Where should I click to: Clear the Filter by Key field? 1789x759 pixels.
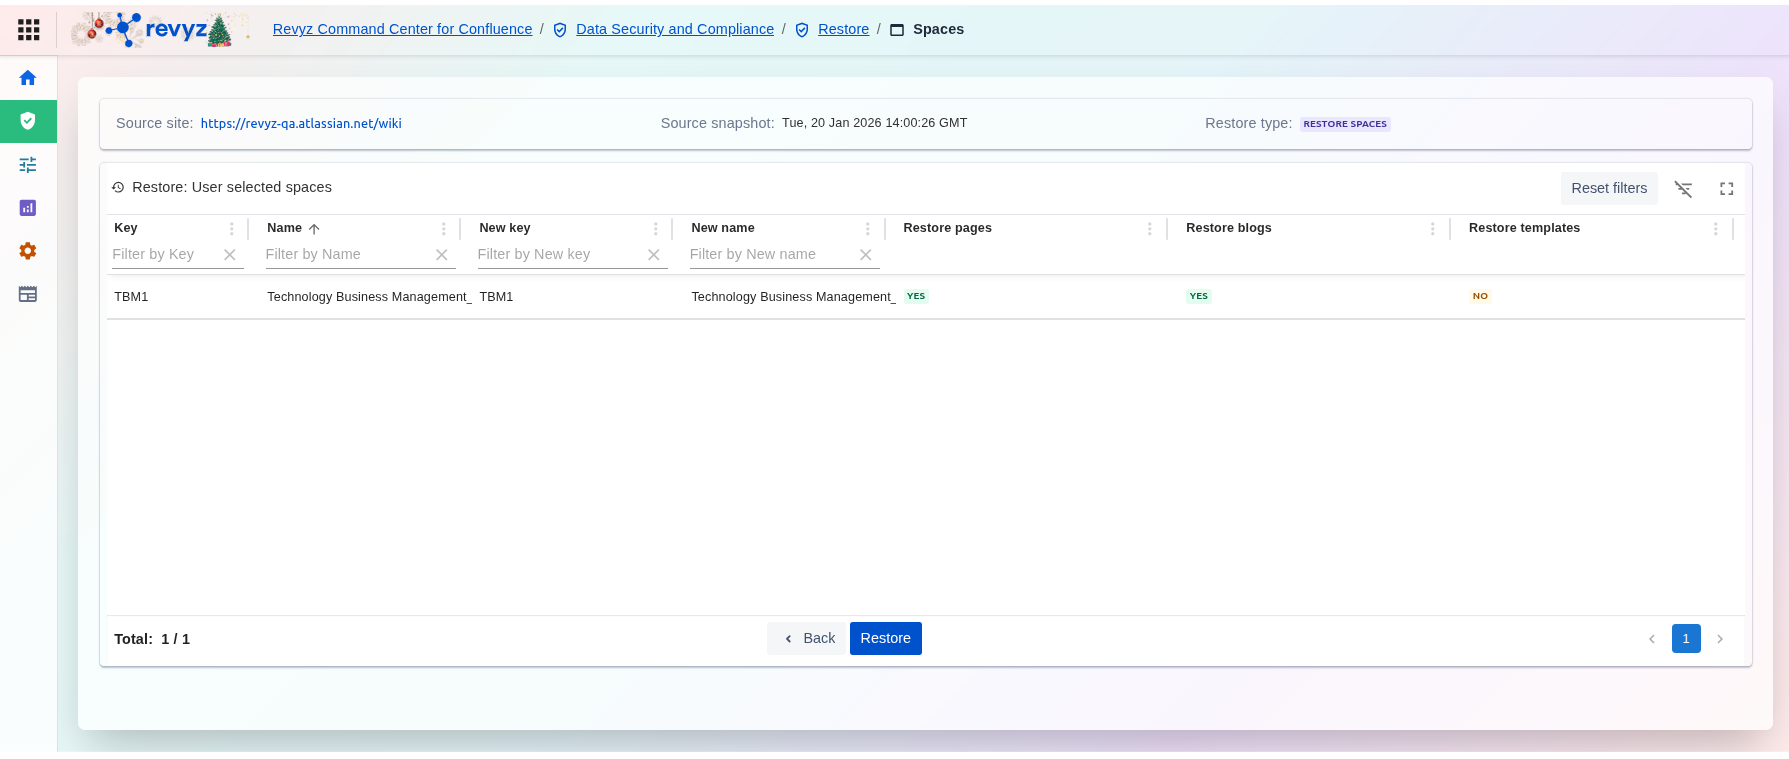(230, 255)
